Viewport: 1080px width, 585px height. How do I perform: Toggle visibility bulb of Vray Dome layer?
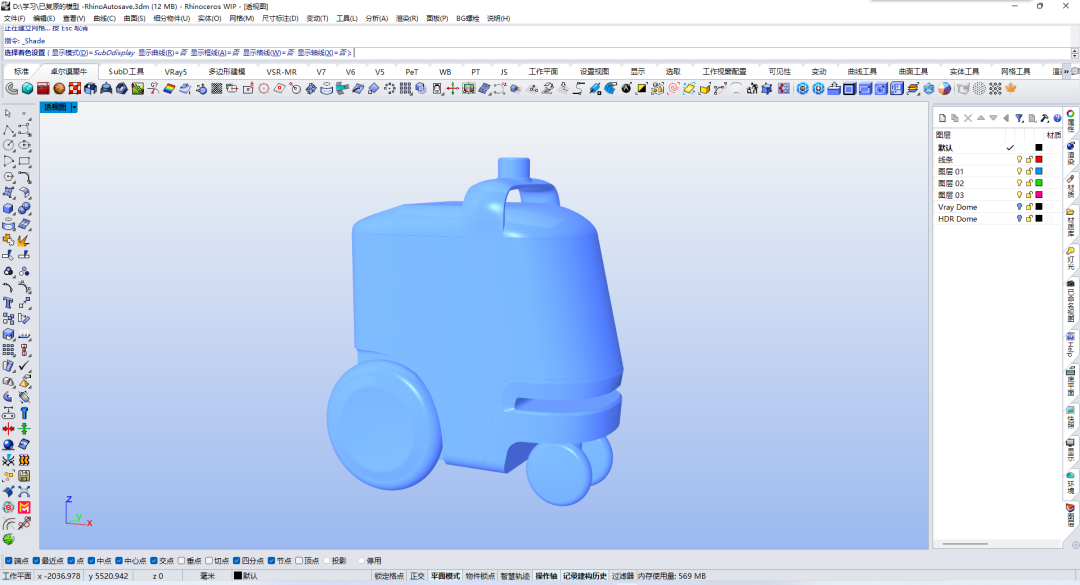point(1019,207)
